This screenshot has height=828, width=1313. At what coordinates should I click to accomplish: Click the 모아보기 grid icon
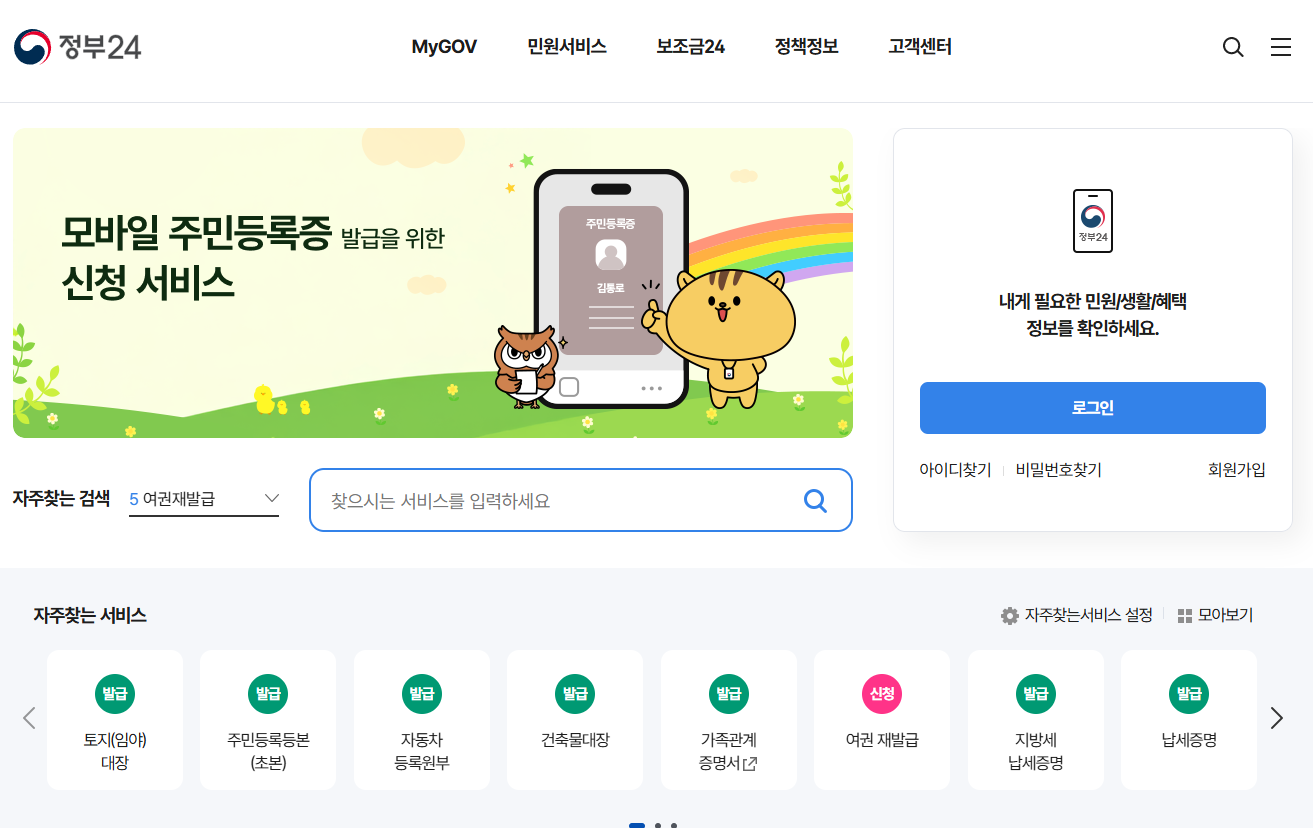pyautogui.click(x=1185, y=616)
